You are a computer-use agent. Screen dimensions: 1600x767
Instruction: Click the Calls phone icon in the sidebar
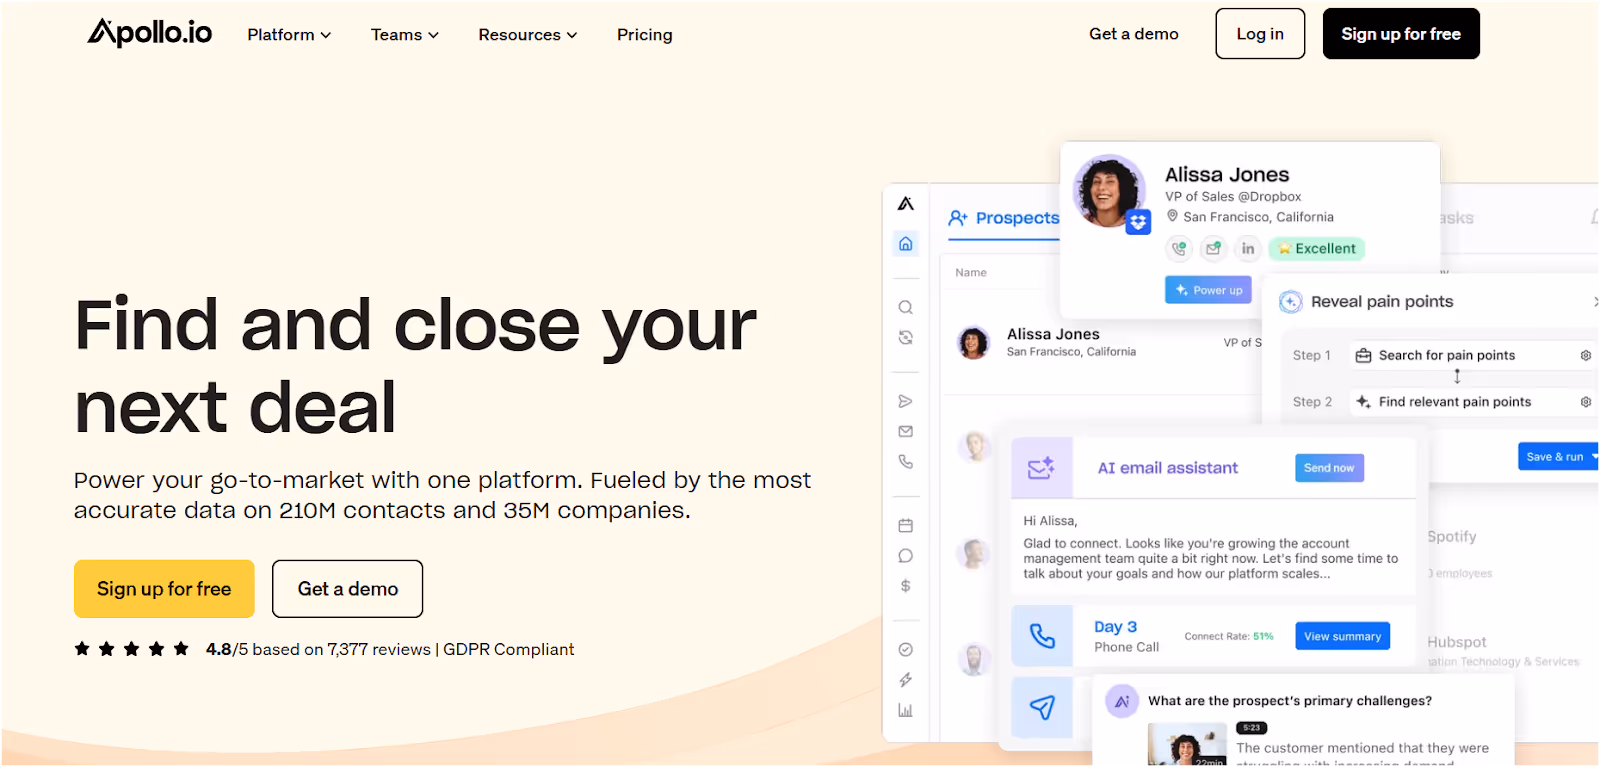pos(906,462)
